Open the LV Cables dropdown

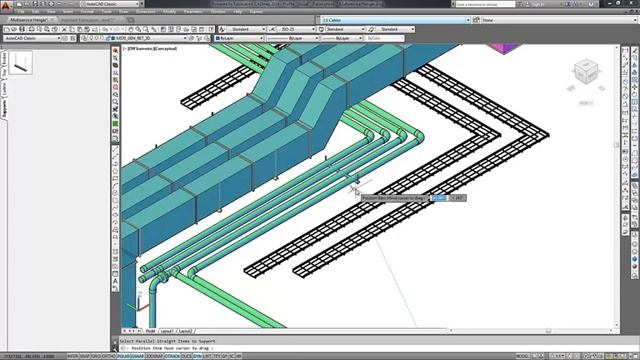tap(396, 20)
